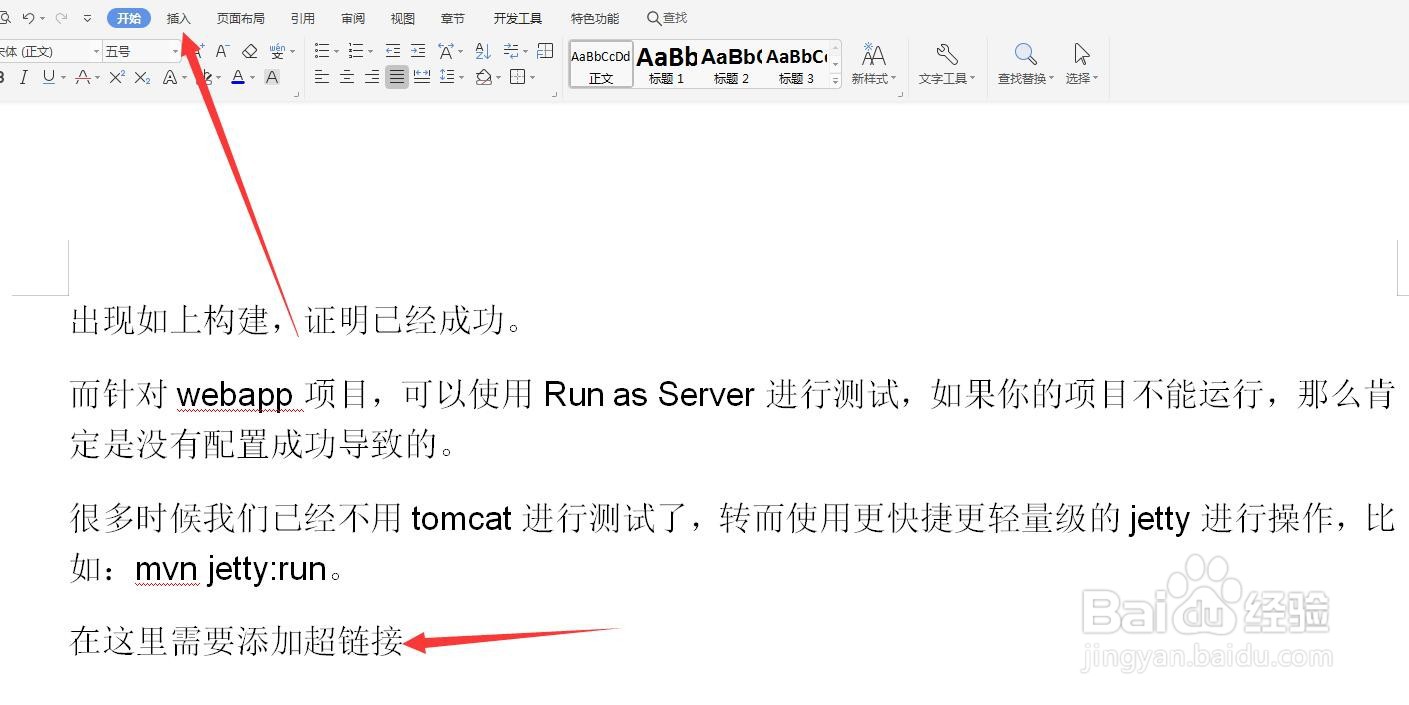Open the 选择 cursor tool
Screen dimensions: 1409x705
pyautogui.click(x=1081, y=64)
